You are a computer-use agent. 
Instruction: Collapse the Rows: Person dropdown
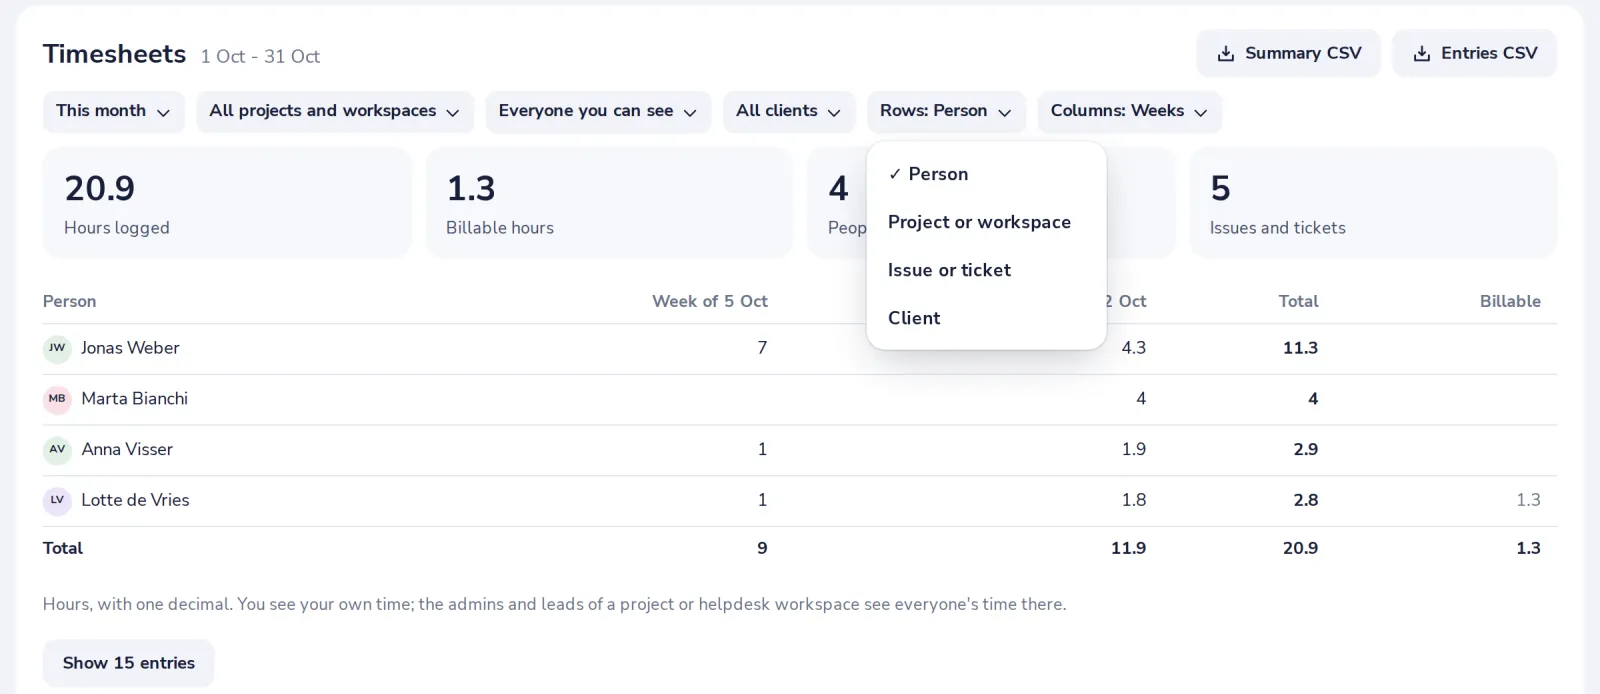pos(946,111)
